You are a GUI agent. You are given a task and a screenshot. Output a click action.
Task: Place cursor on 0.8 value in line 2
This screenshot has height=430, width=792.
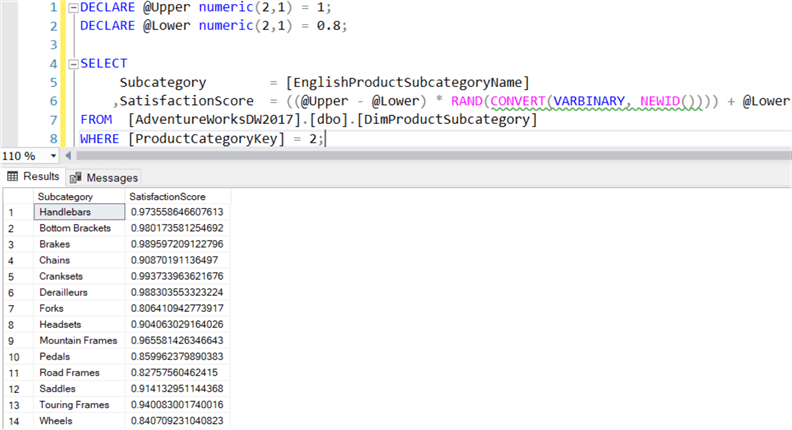point(328,26)
